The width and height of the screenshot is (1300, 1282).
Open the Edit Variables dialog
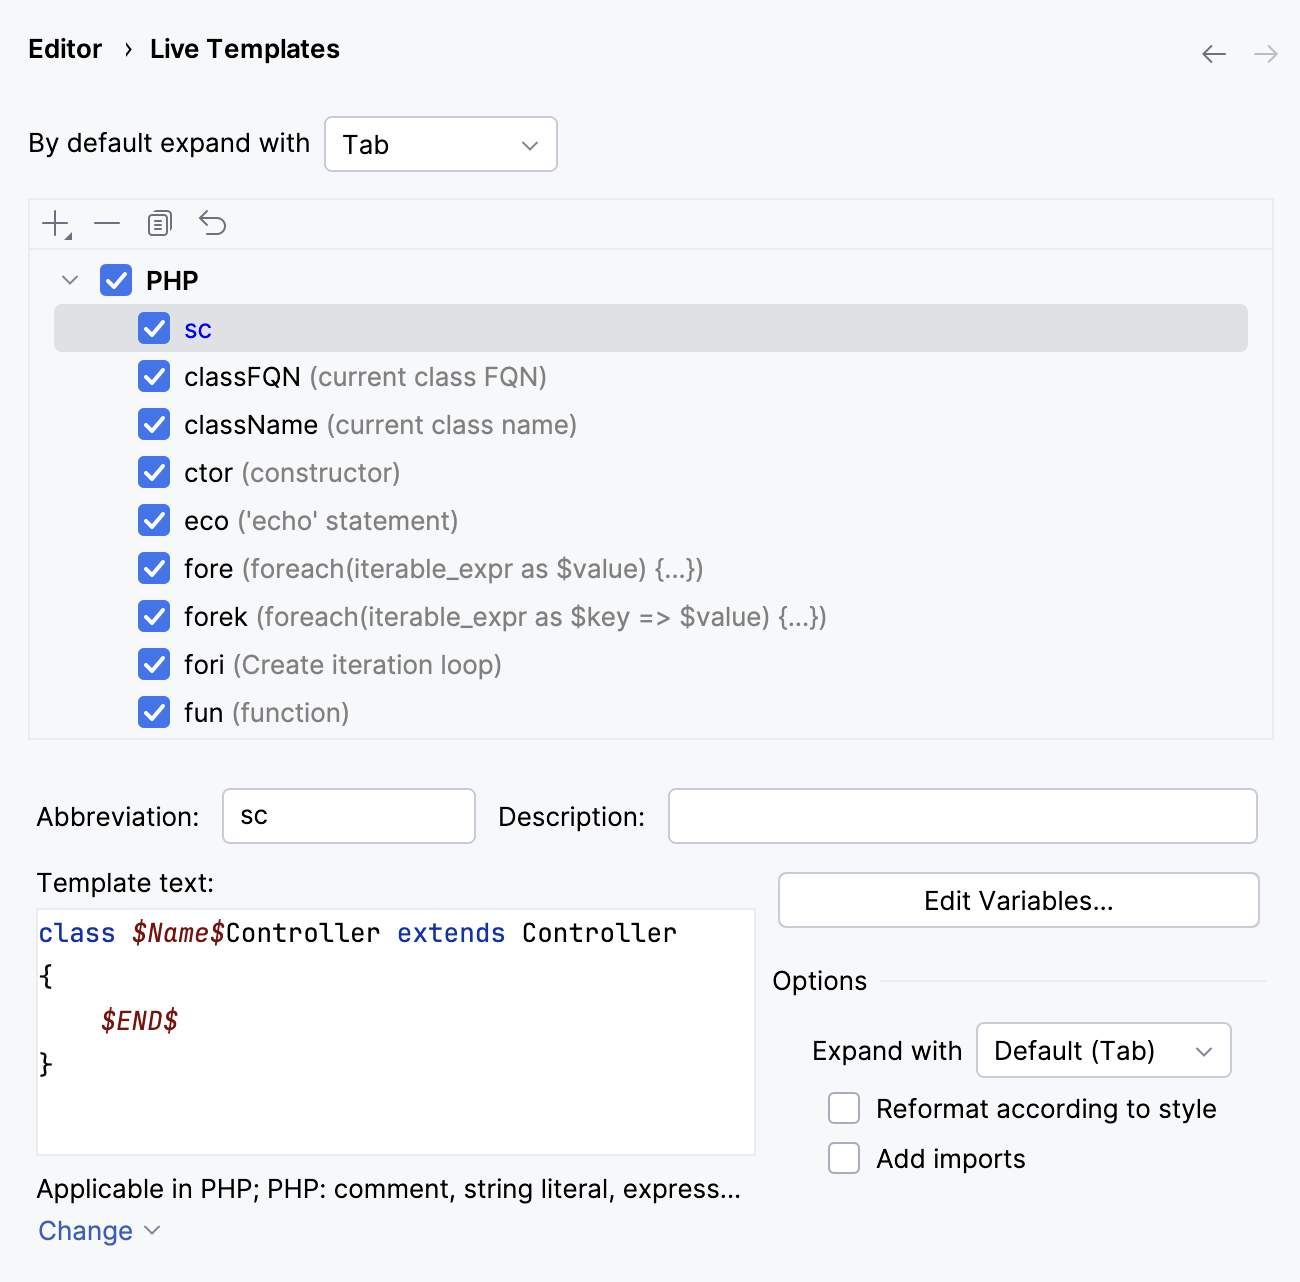(1017, 900)
